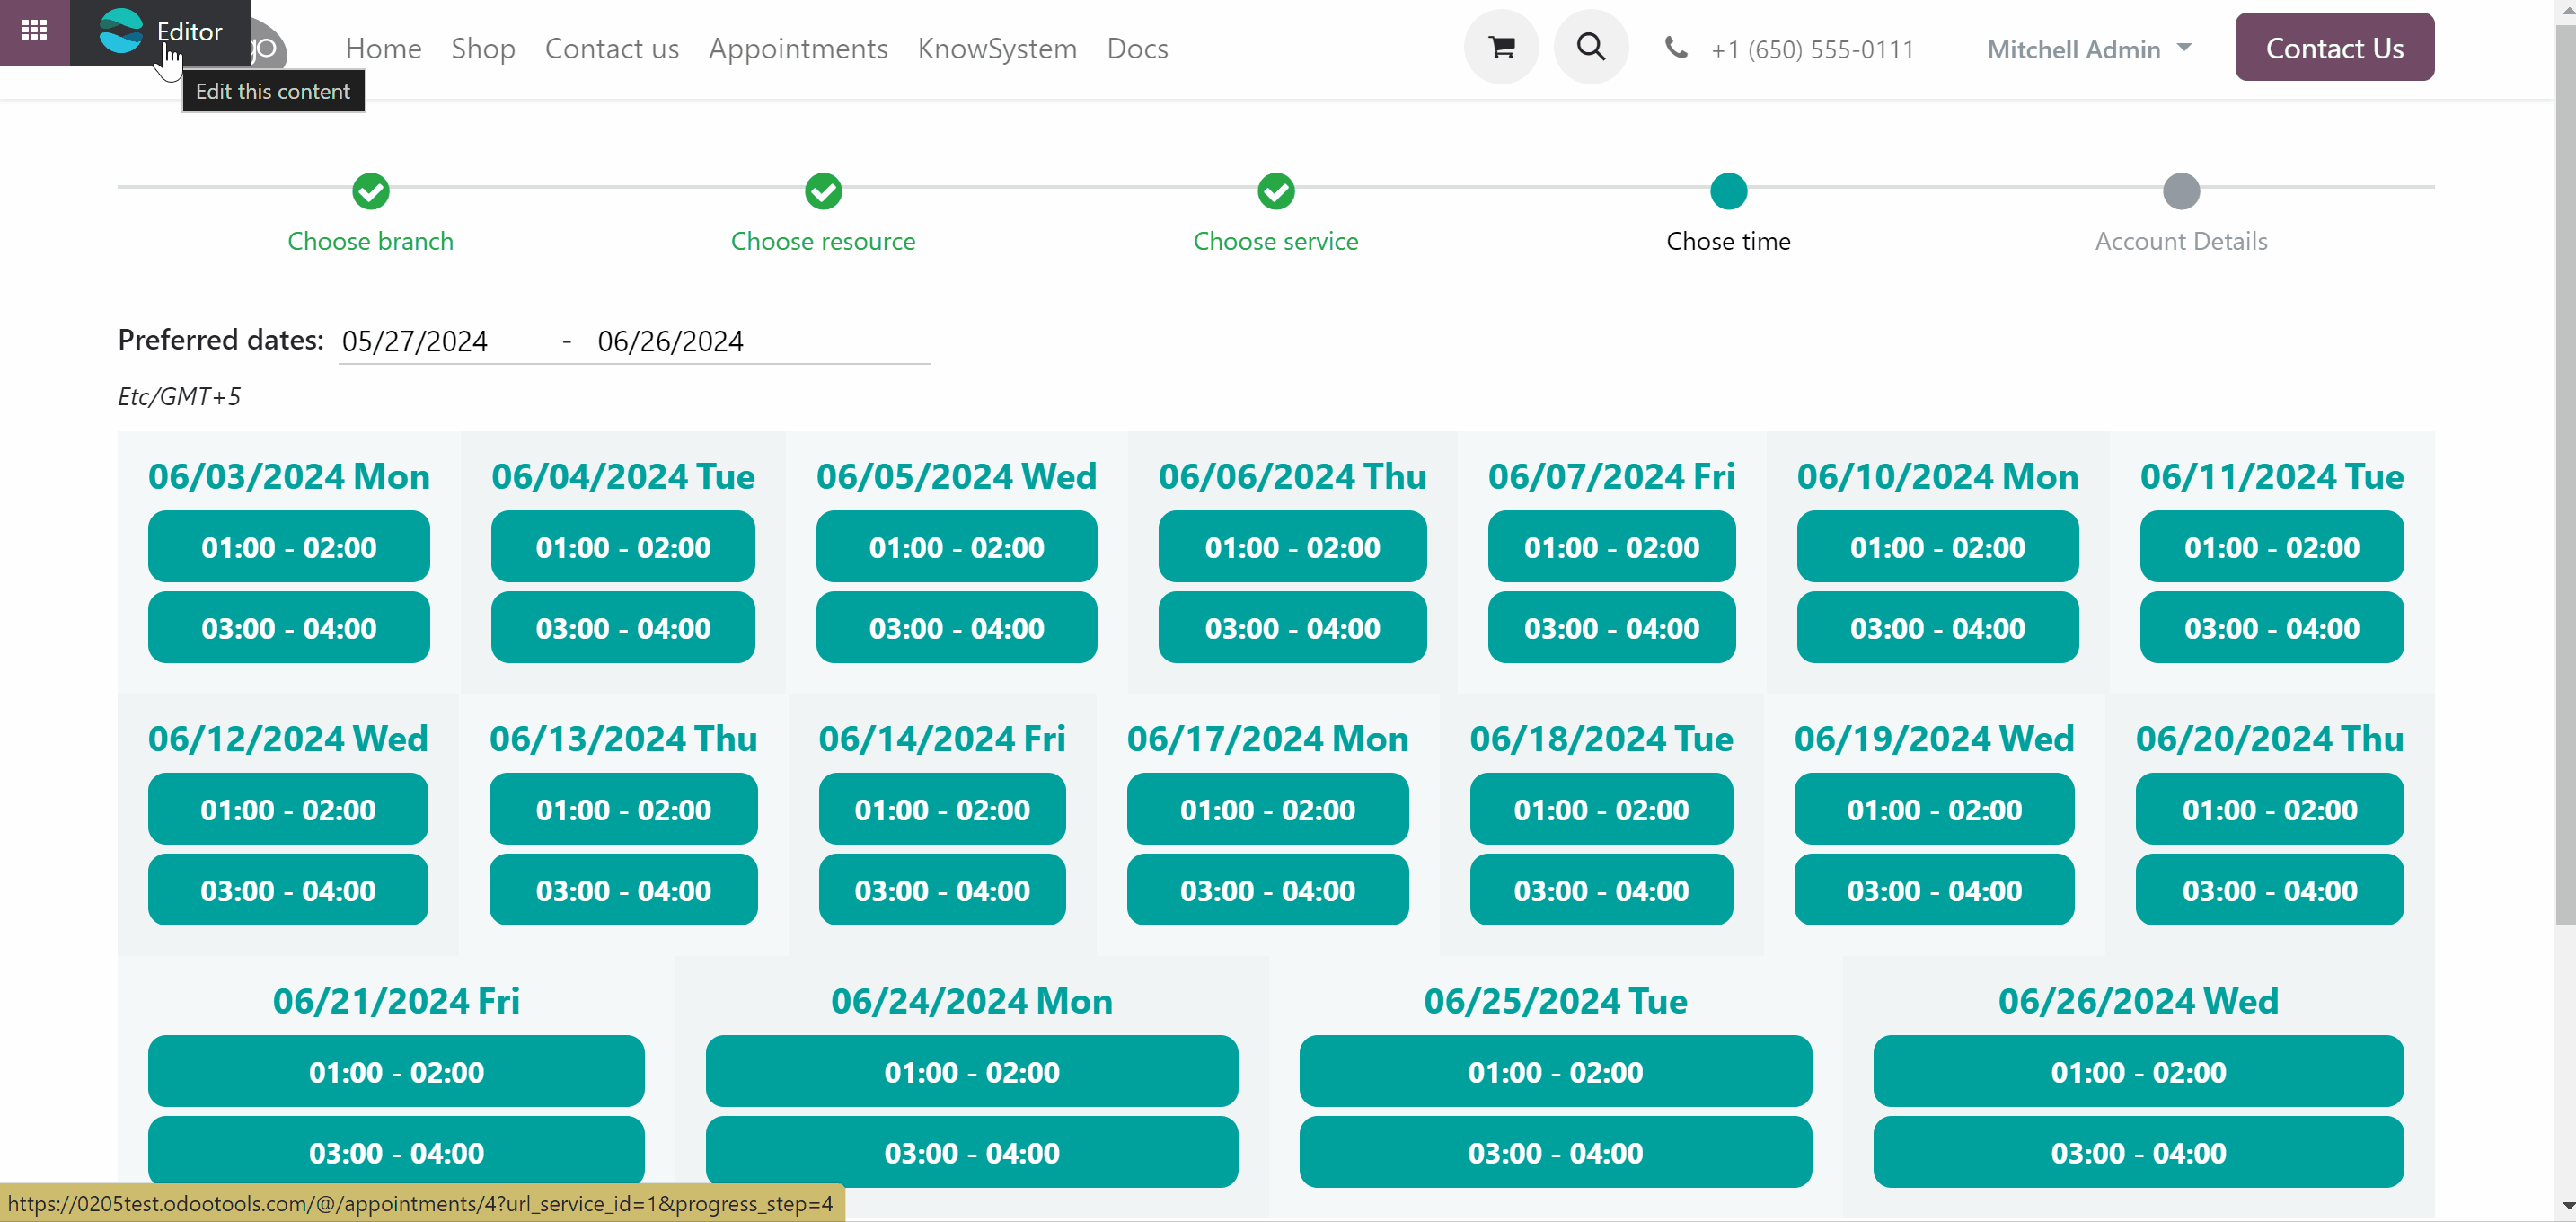Select 03:00 - 04:00 on 06/26/2024 Wed
This screenshot has height=1222, width=2576.
[2138, 1152]
